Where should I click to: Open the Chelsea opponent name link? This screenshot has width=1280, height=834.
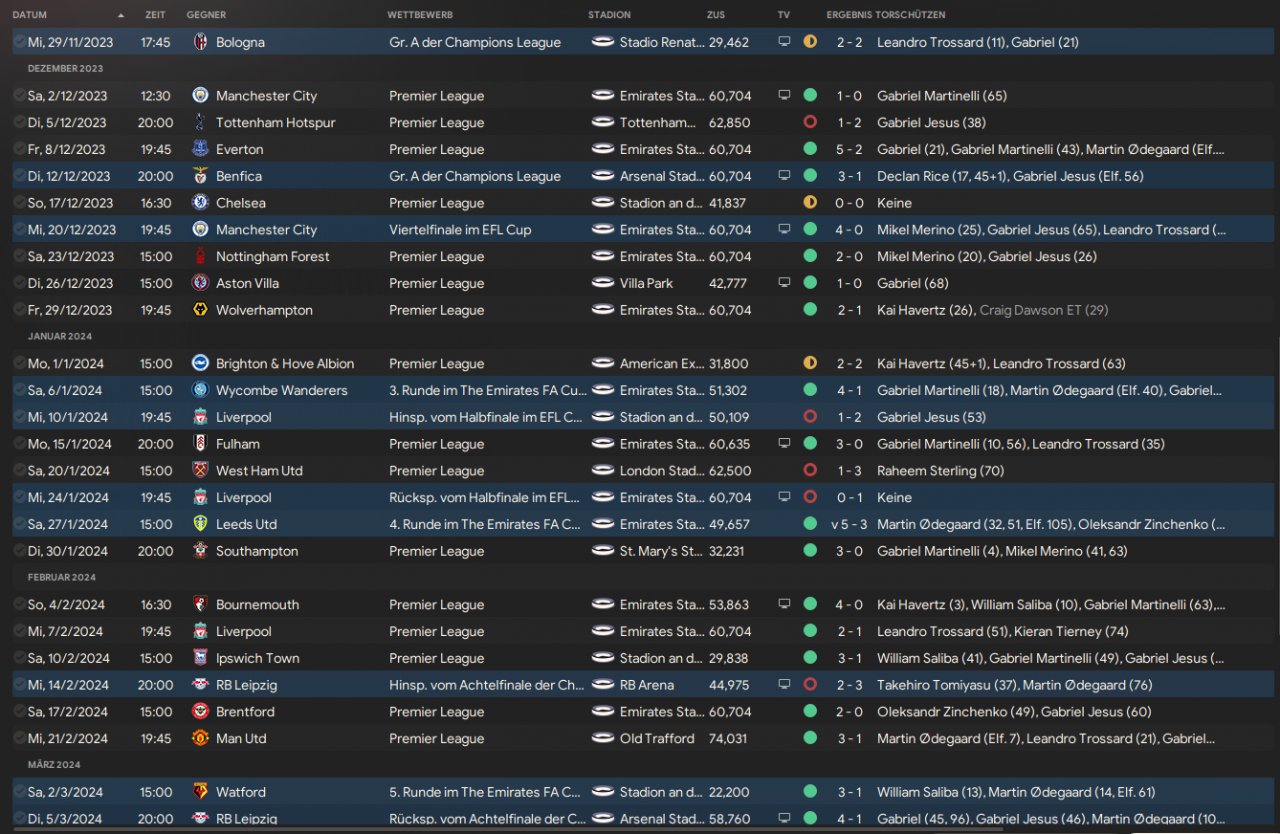241,202
